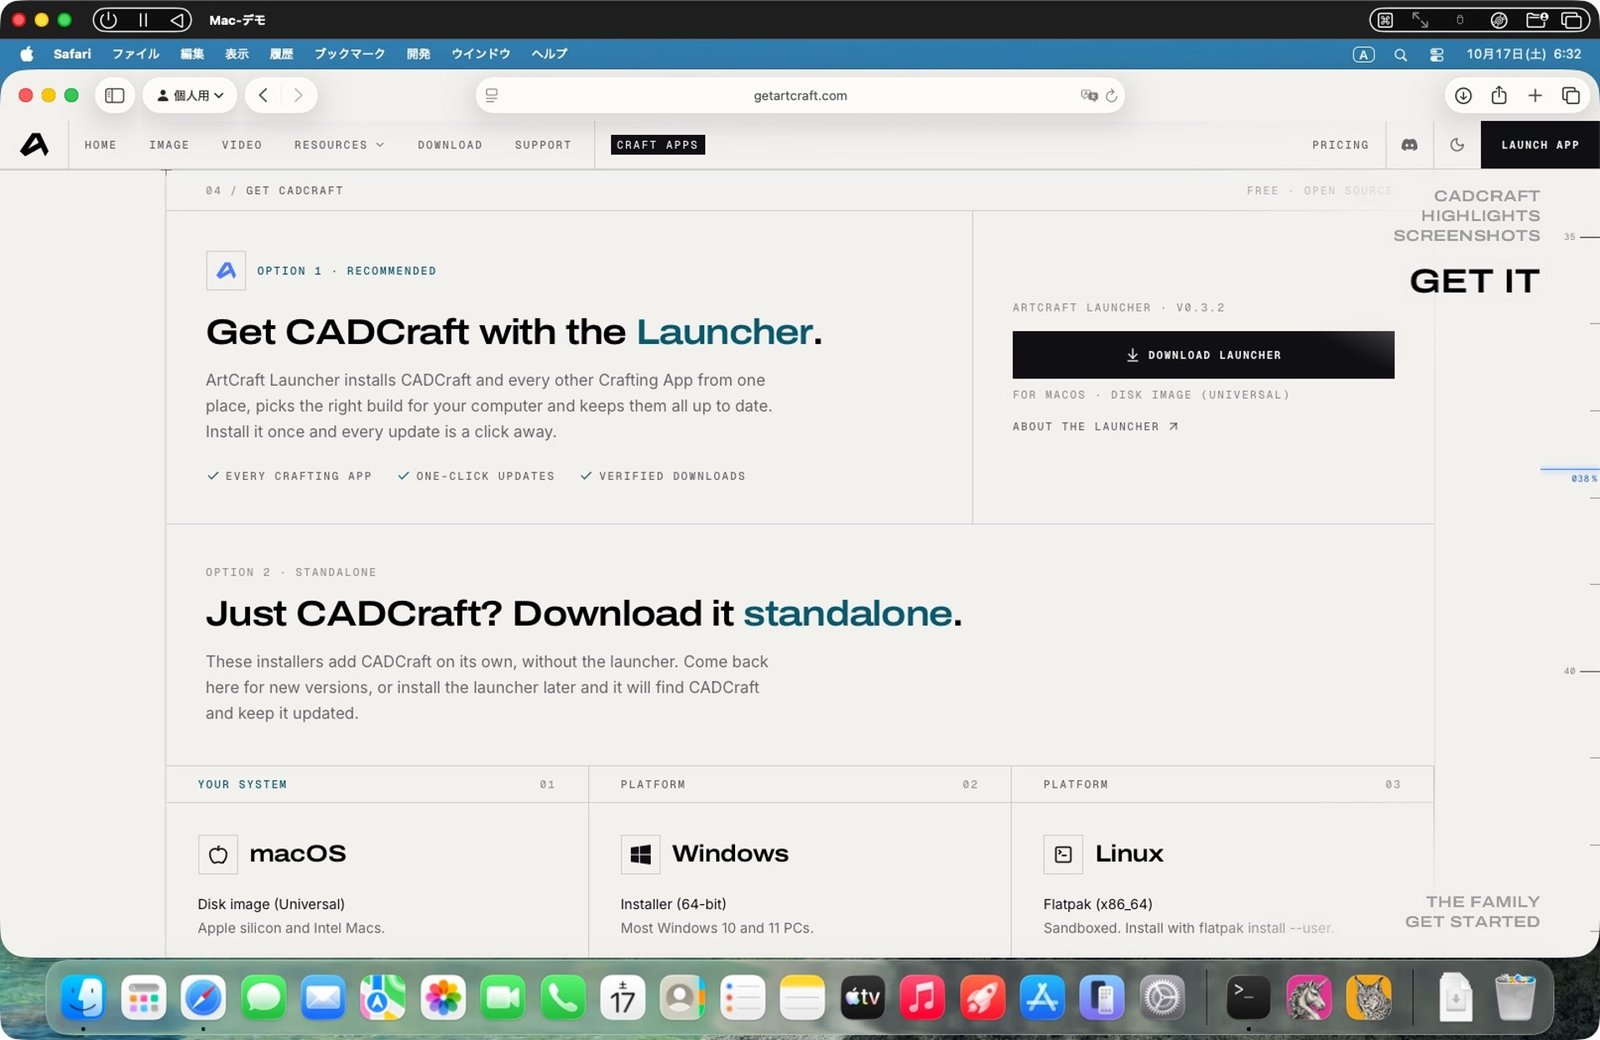Click the ArtCraft launcher logo icon beside Option 1

(226, 271)
